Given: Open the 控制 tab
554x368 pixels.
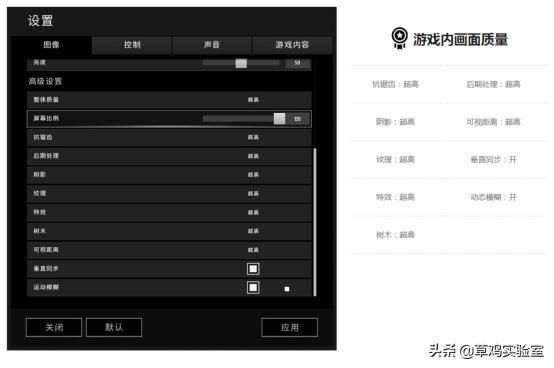Looking at the screenshot, I should 132,45.
